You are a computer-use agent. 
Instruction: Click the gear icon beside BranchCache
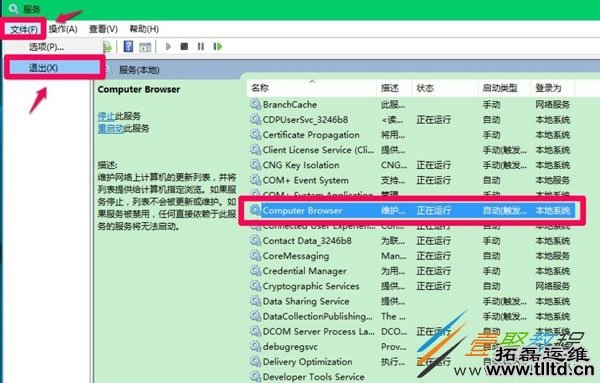(255, 104)
